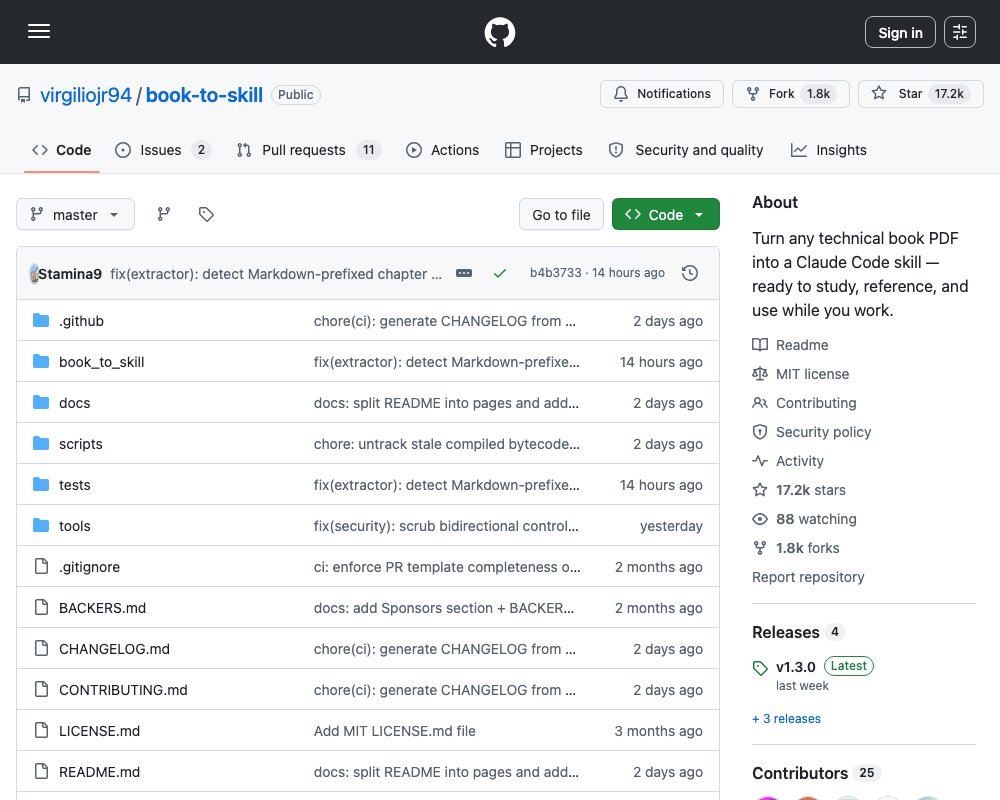
Task: Open the CHANGELOG.md file
Action: pyautogui.click(x=114, y=649)
